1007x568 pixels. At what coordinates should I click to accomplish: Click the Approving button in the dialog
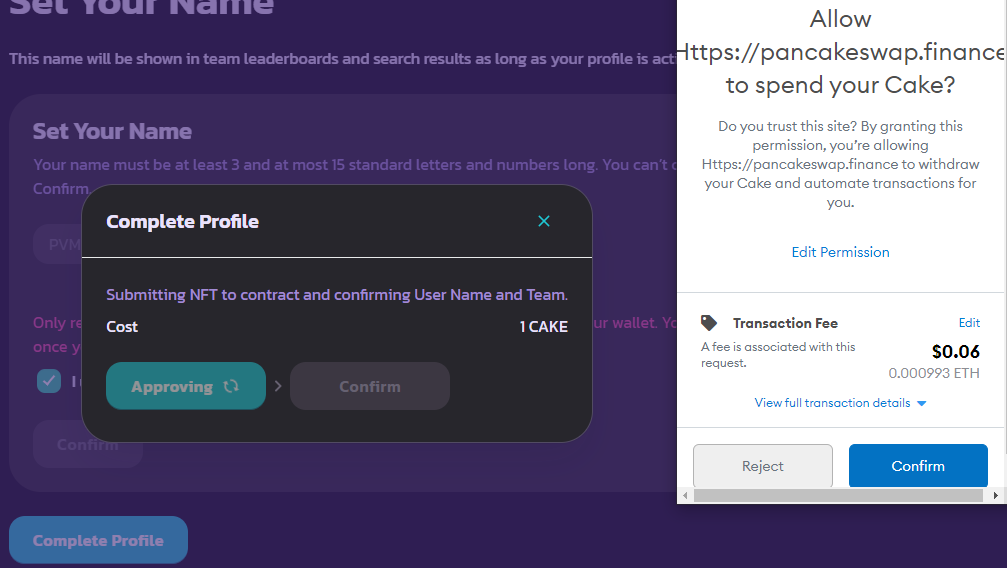click(x=186, y=386)
